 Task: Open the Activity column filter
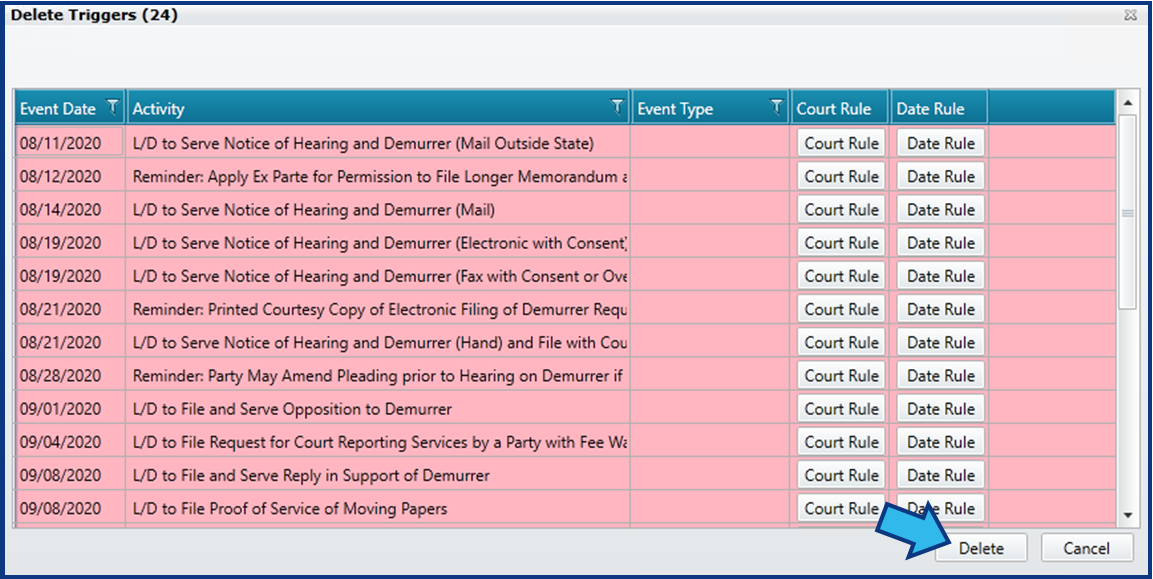(x=618, y=107)
